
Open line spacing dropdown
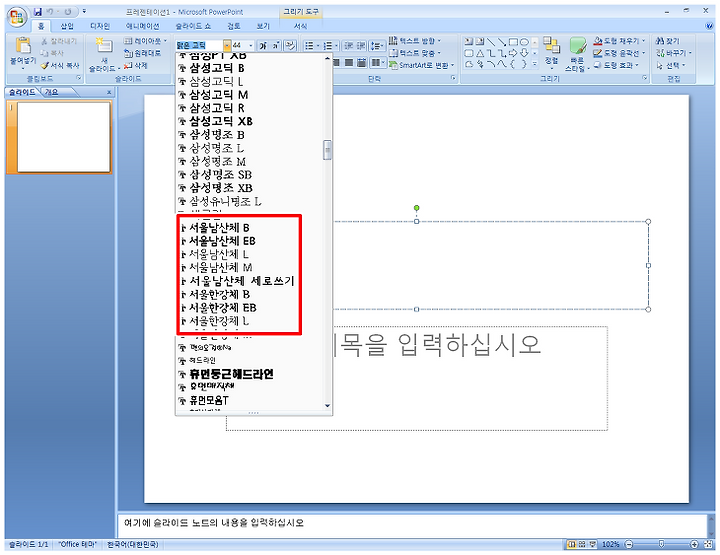pyautogui.click(x=377, y=45)
